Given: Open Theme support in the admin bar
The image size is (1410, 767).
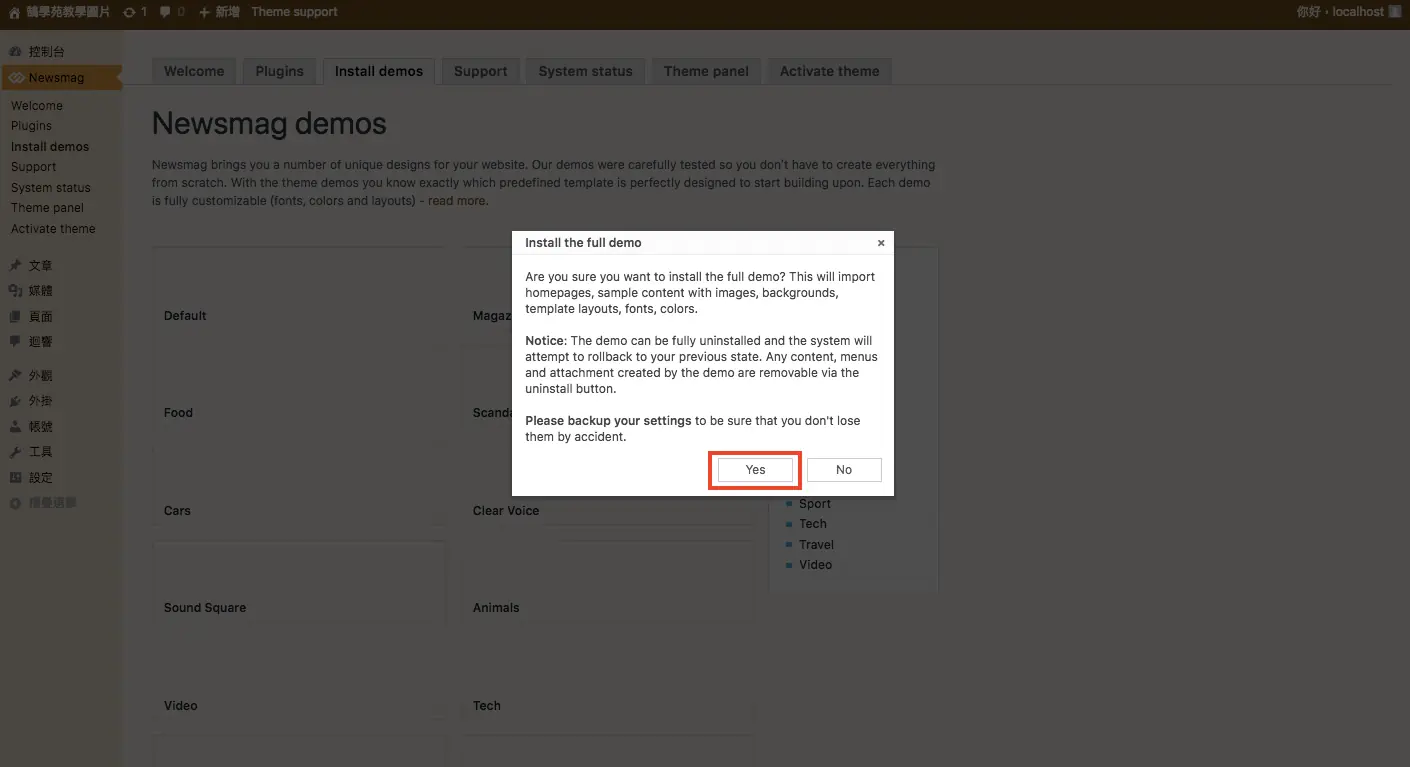Looking at the screenshot, I should tap(294, 12).
